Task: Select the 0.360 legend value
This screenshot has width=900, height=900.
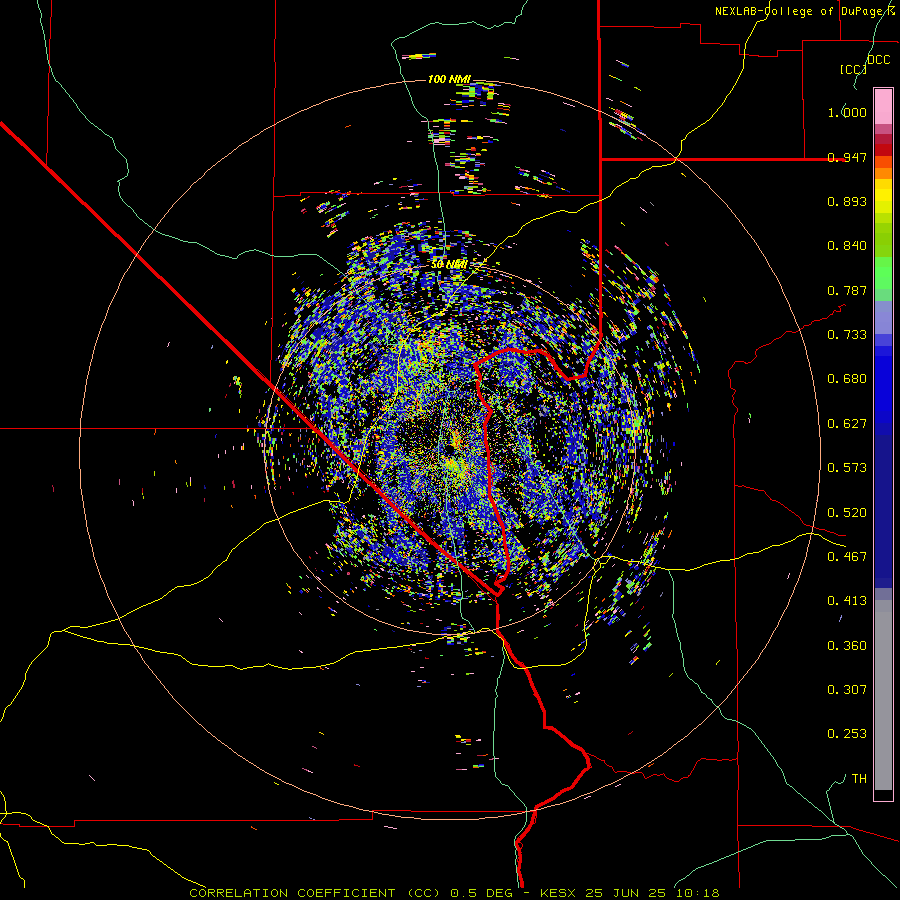Action: pos(847,646)
